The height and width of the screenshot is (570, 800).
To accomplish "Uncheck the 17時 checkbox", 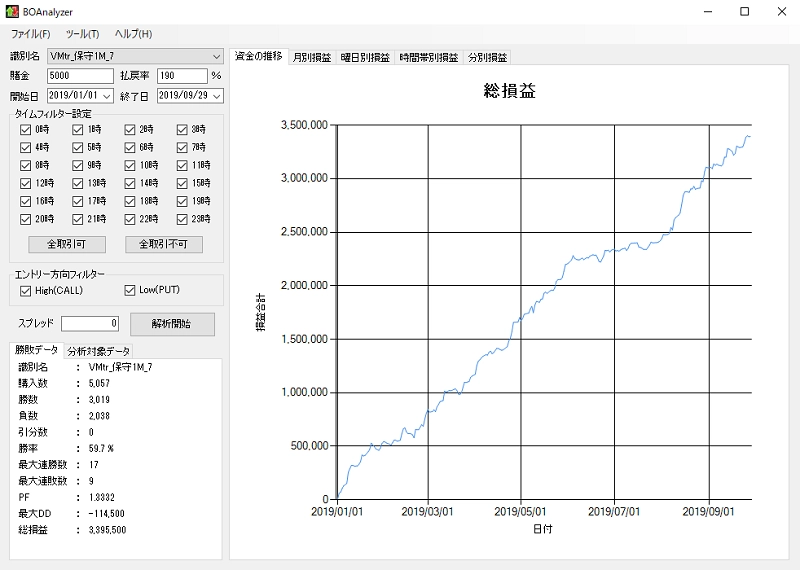I will click(x=77, y=201).
